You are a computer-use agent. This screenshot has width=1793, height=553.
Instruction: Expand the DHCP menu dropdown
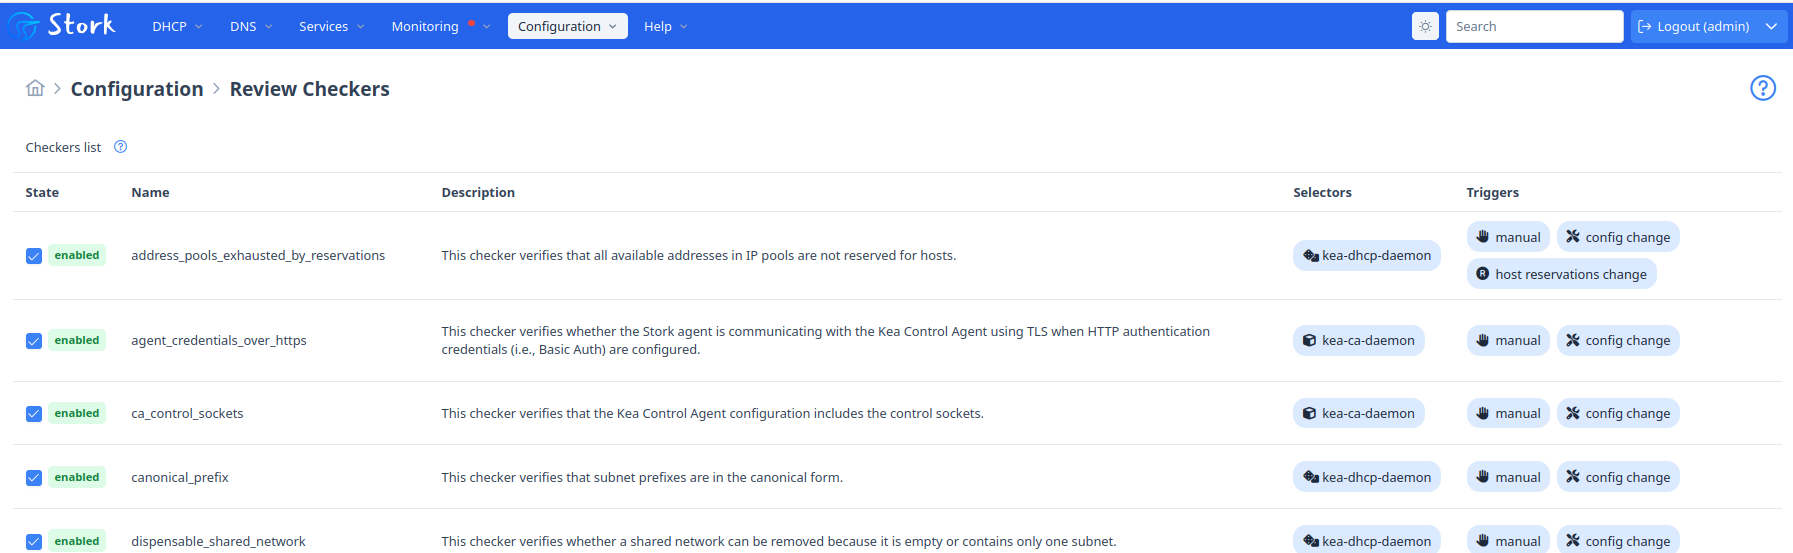(177, 26)
